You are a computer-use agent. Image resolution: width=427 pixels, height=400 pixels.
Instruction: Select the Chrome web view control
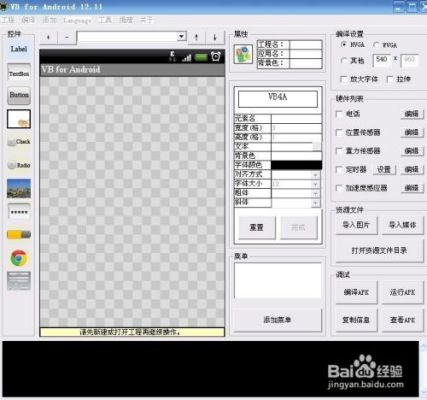(19, 258)
